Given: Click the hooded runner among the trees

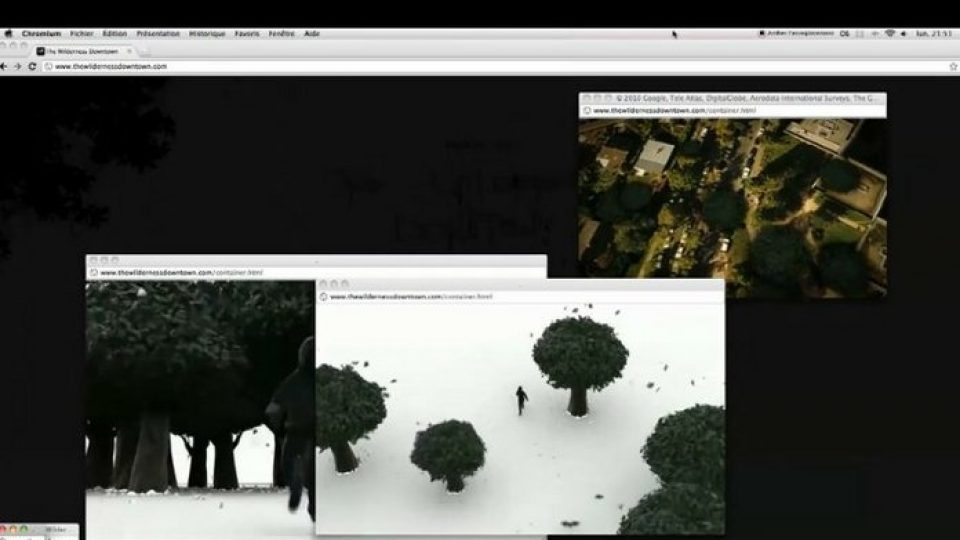Looking at the screenshot, I should [x=294, y=429].
